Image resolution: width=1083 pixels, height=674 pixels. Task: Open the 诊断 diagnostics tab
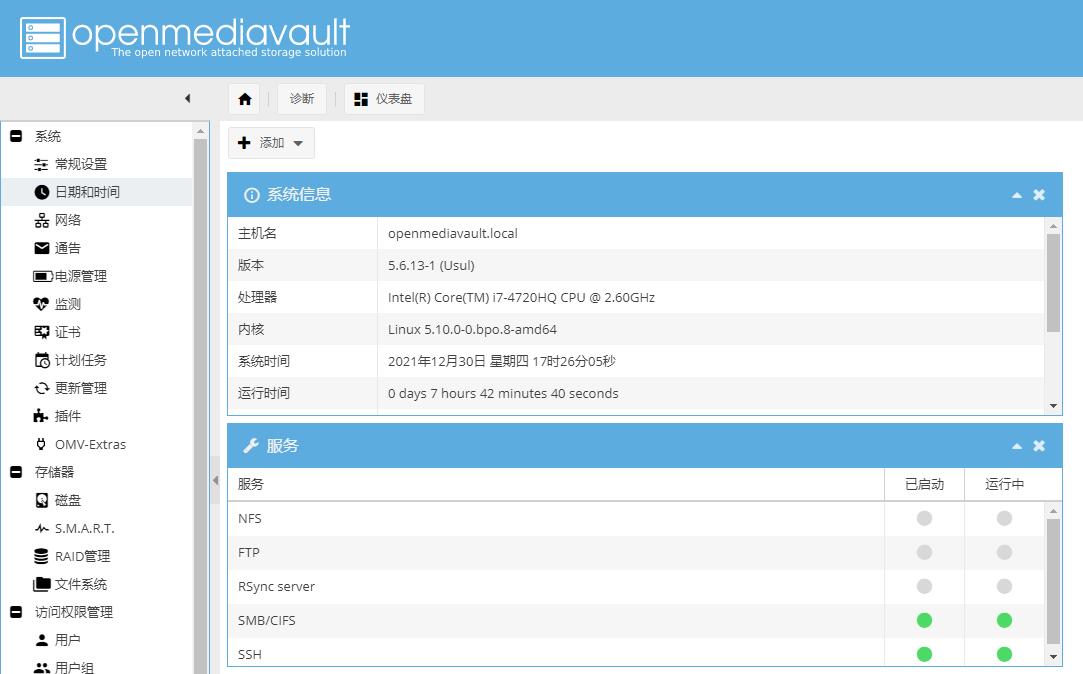point(302,99)
